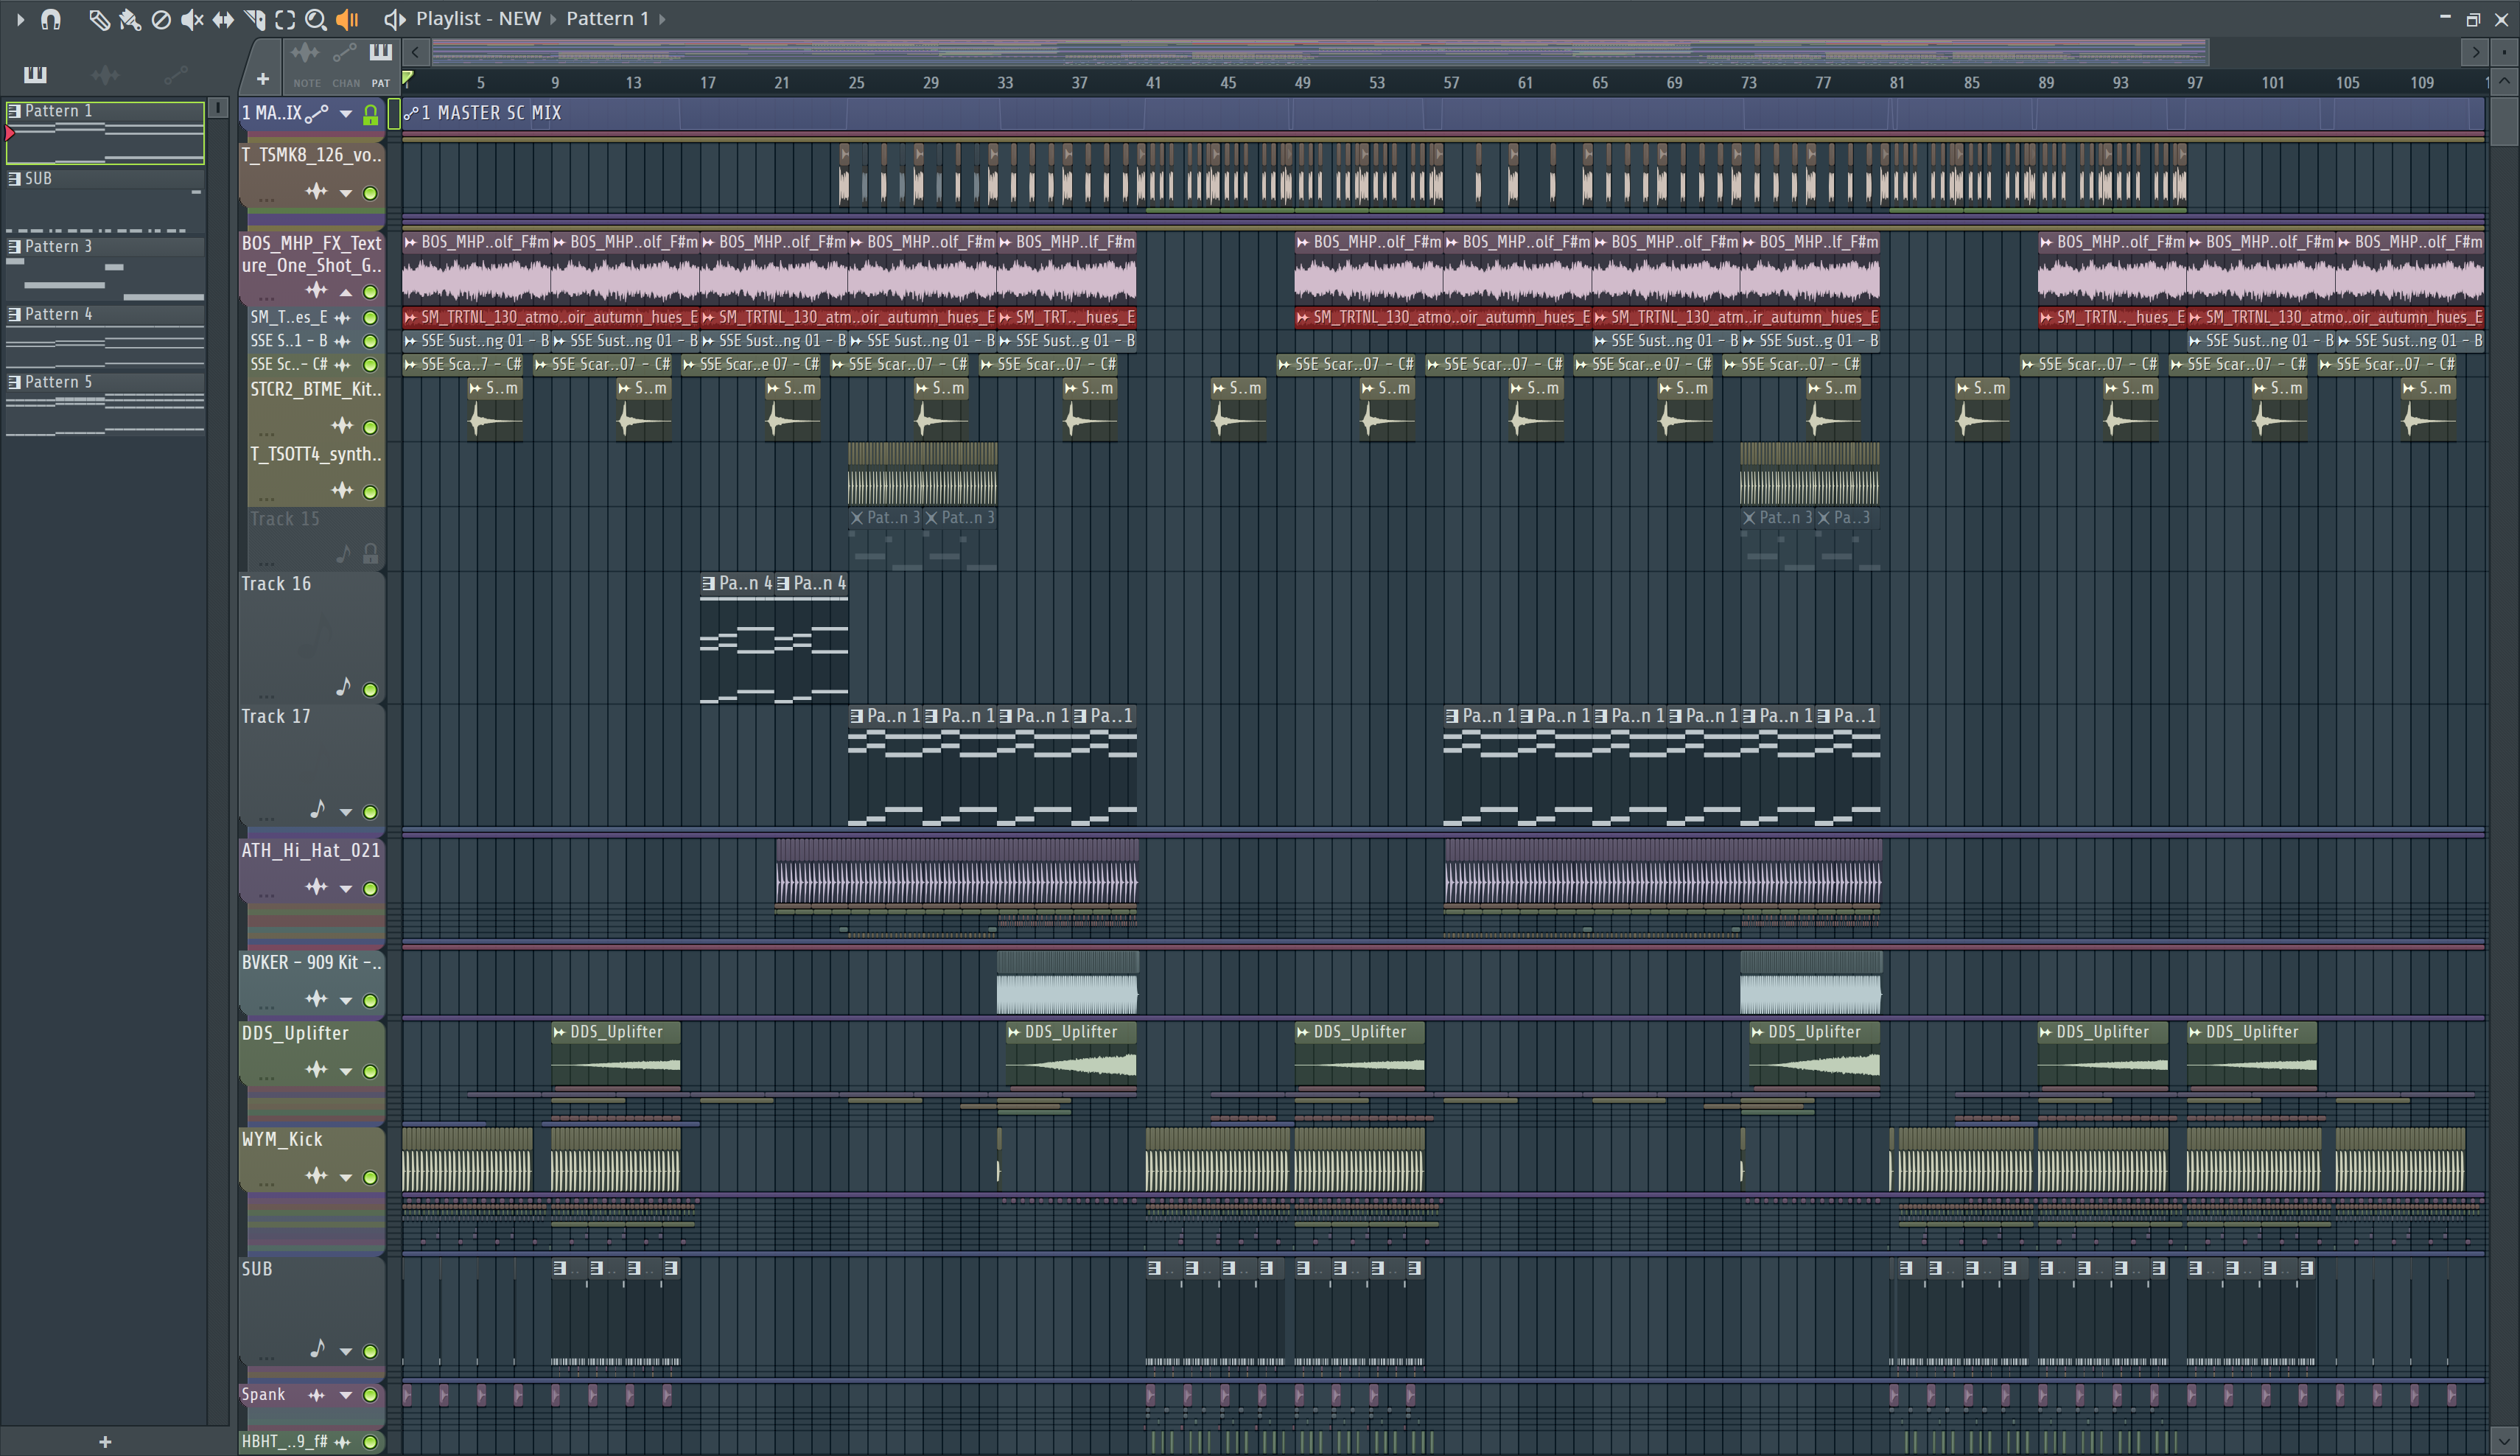Open dropdown arrow on DDS_Uplifter track

[346, 1071]
